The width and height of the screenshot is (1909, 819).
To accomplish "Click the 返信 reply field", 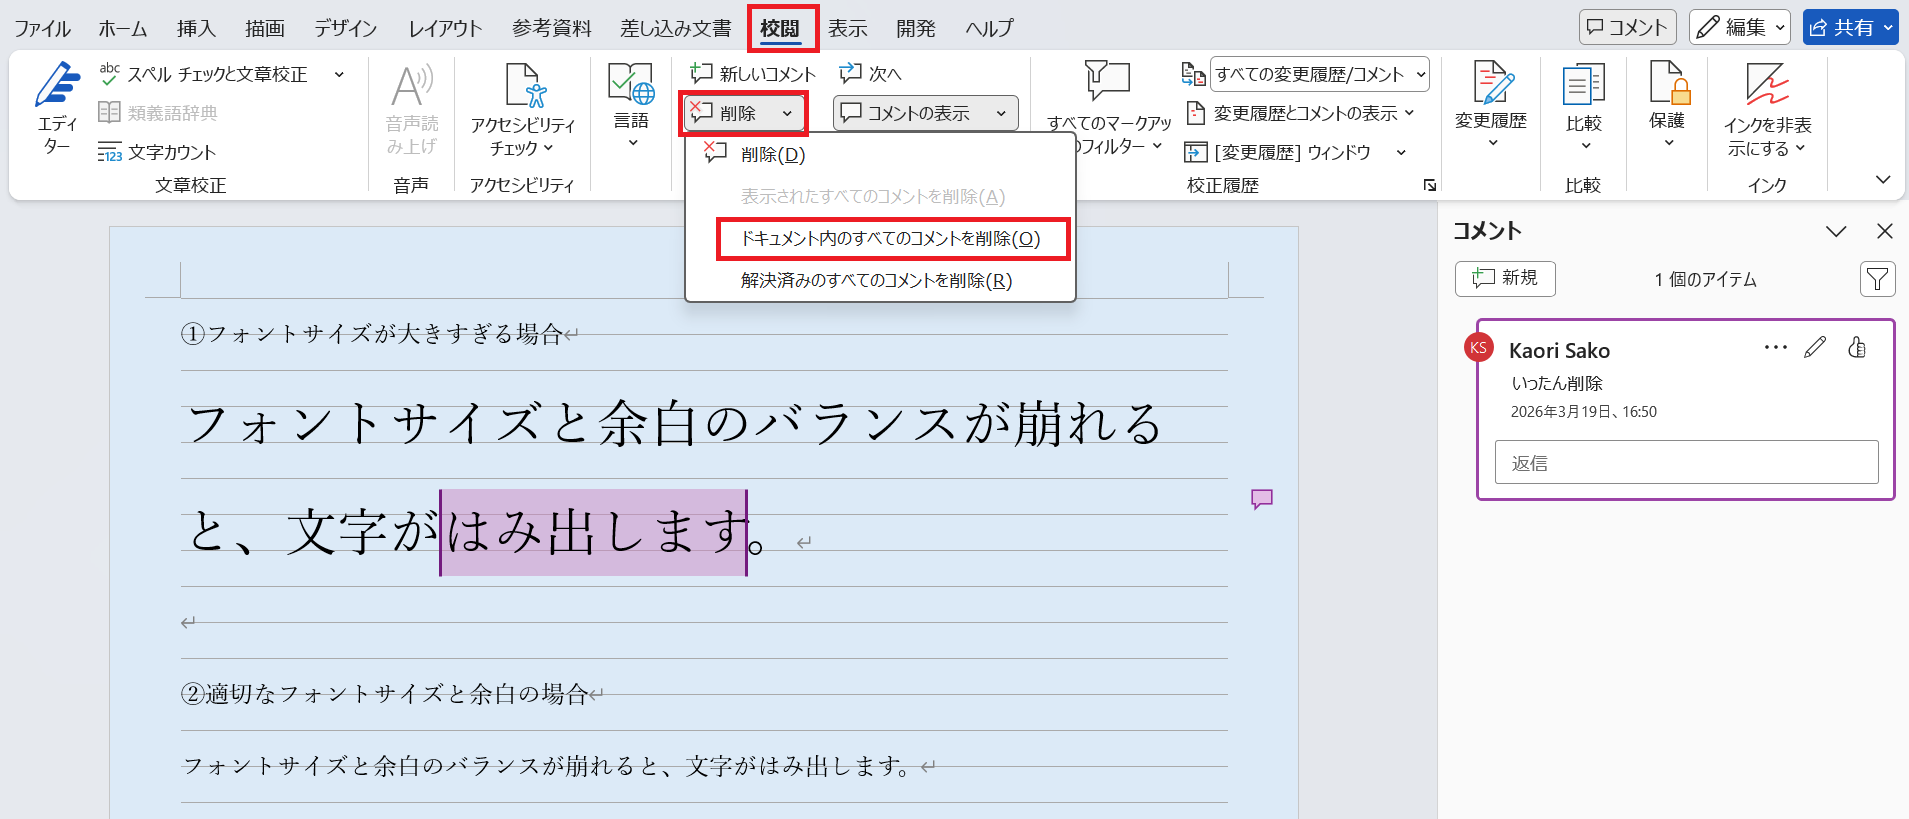I will 1686,462.
